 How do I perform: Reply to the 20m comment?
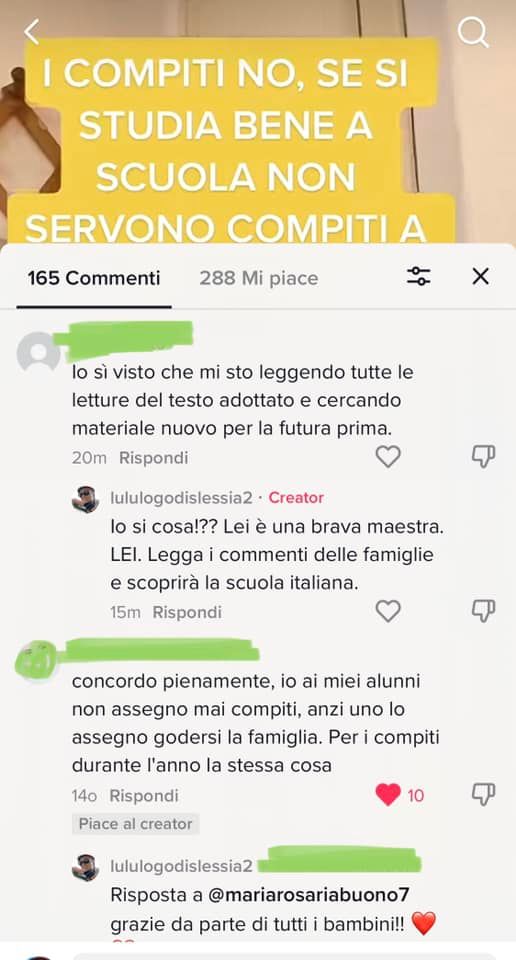(x=153, y=458)
